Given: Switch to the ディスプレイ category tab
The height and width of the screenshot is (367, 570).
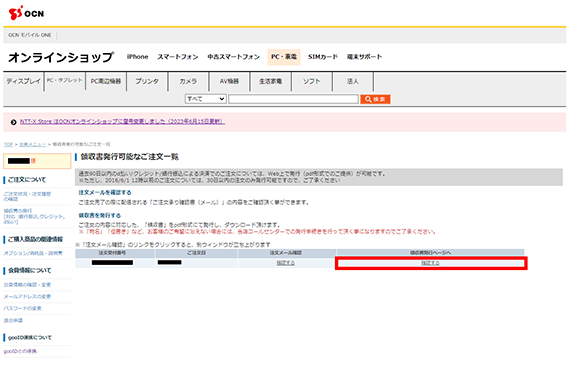Looking at the screenshot, I should (23, 81).
